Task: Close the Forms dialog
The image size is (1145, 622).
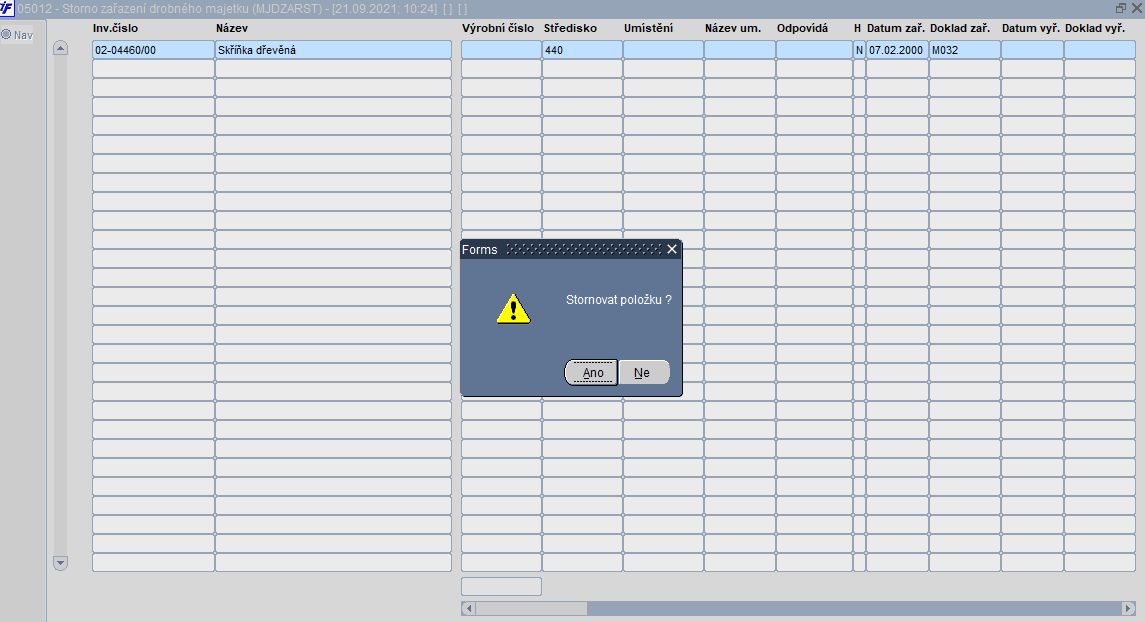Action: click(672, 250)
